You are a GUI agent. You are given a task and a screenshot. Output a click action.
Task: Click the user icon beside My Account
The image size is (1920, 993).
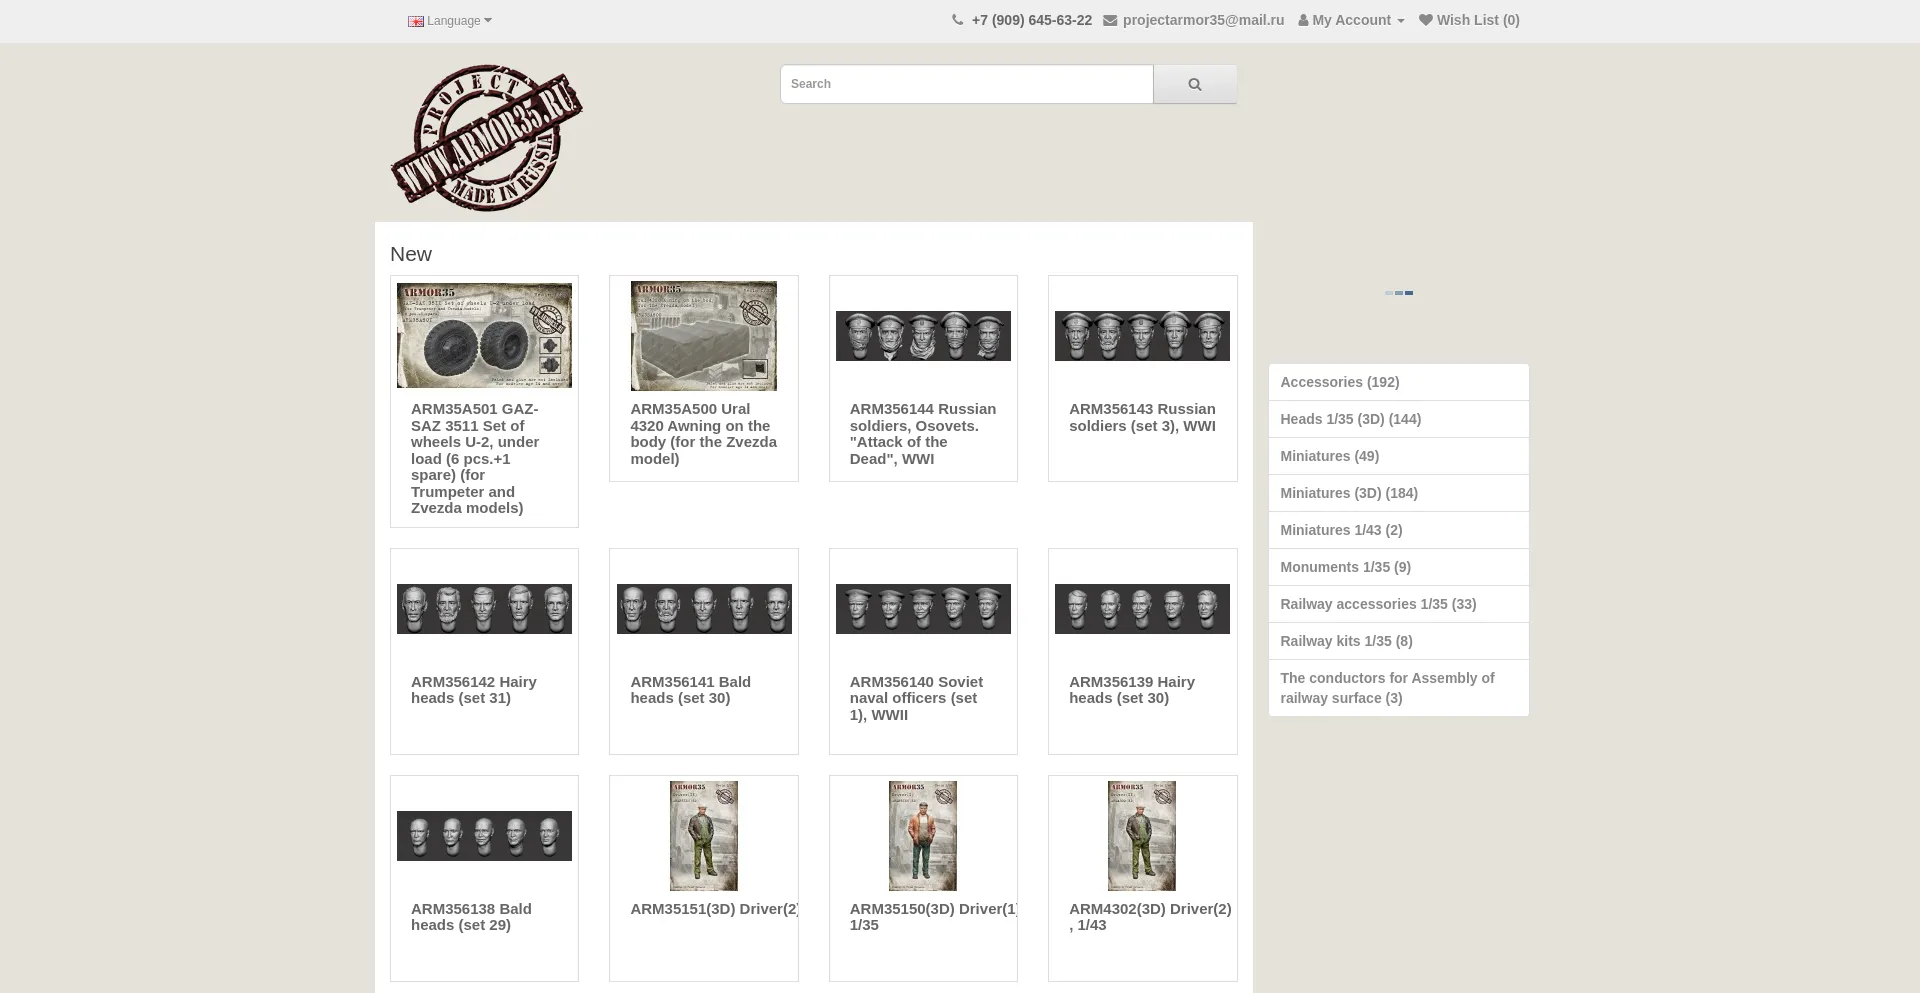point(1303,20)
